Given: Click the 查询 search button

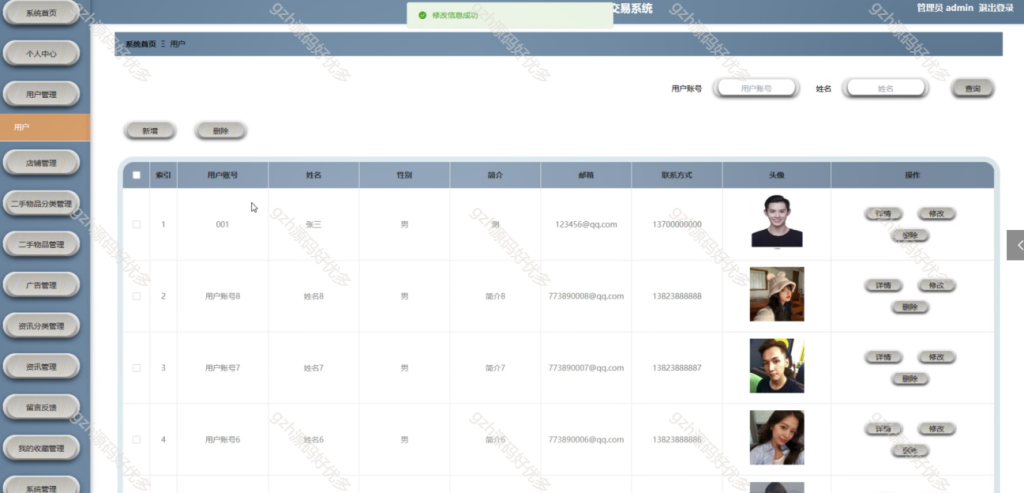Looking at the screenshot, I should (972, 88).
